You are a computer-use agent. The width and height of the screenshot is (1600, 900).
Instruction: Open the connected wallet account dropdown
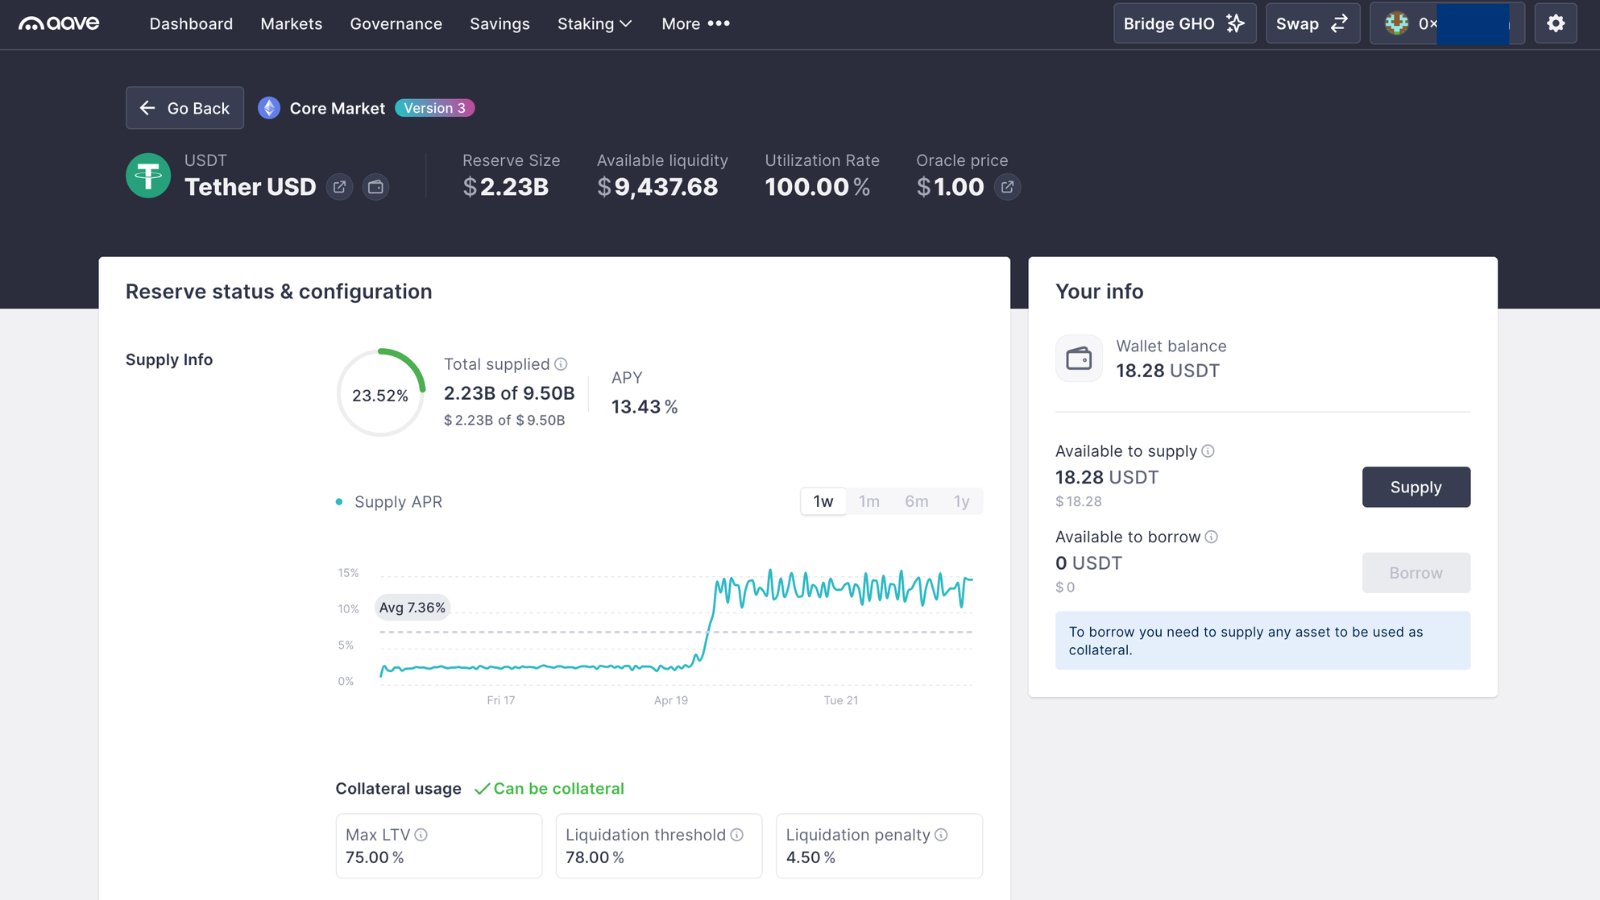click(x=1447, y=23)
